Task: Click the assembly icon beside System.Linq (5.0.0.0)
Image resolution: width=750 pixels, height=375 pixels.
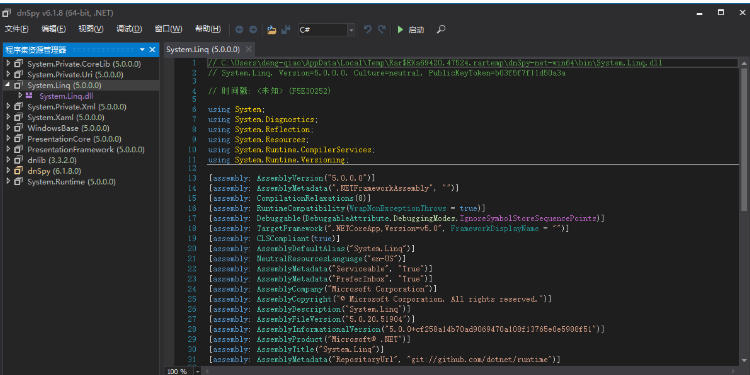Action: (x=18, y=85)
